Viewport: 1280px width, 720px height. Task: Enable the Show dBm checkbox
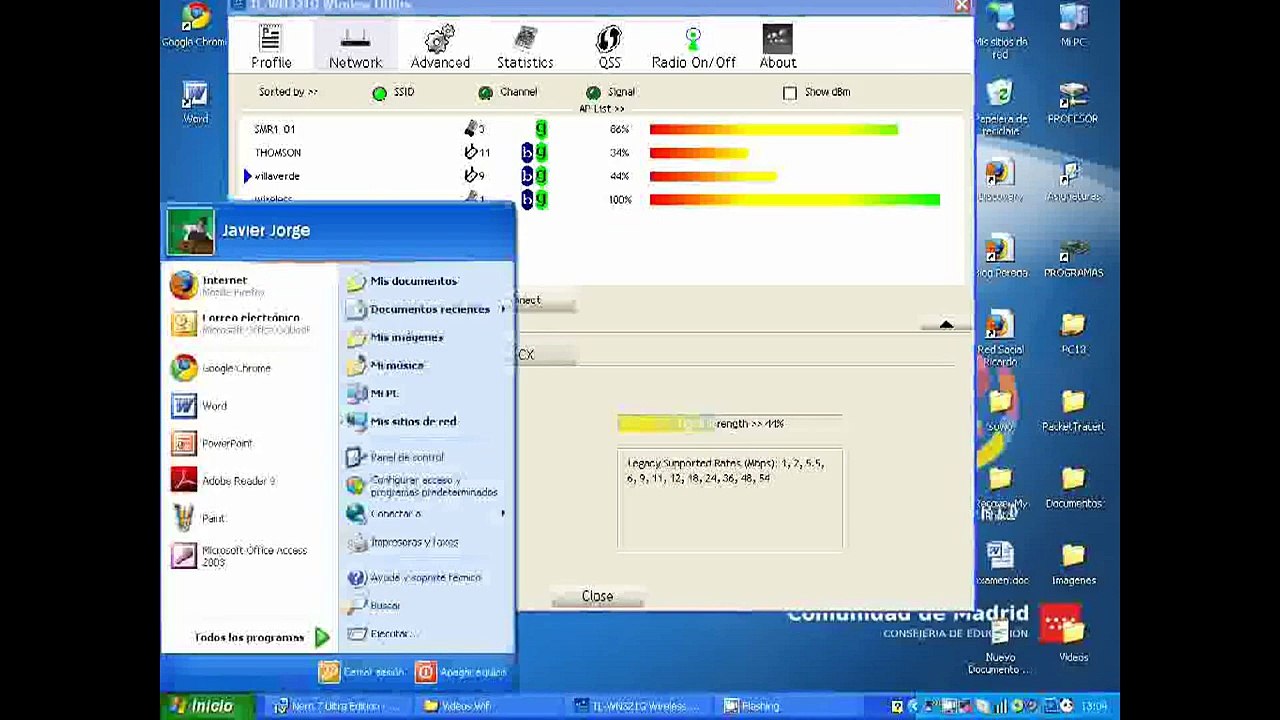coord(790,92)
